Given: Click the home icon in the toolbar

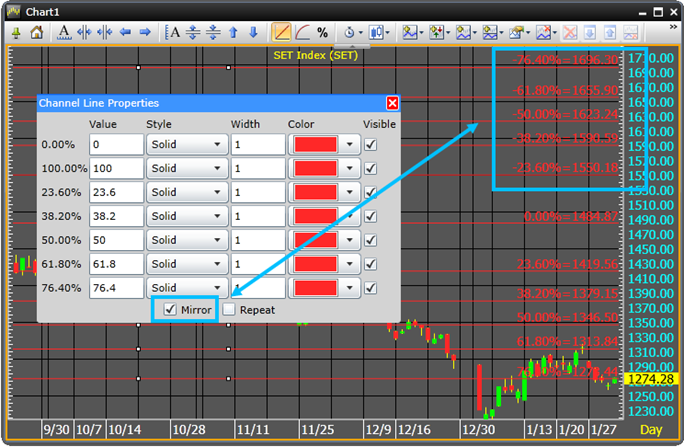Looking at the screenshot, I should click(36, 32).
